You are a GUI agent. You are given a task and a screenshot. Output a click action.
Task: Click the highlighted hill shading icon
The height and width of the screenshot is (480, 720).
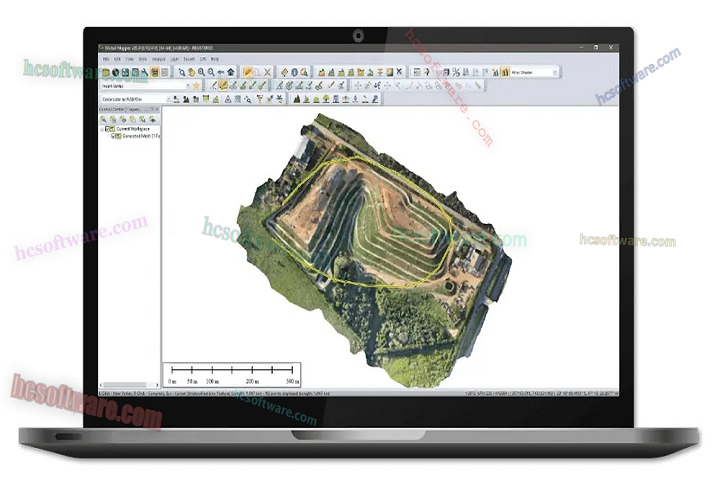click(x=505, y=72)
